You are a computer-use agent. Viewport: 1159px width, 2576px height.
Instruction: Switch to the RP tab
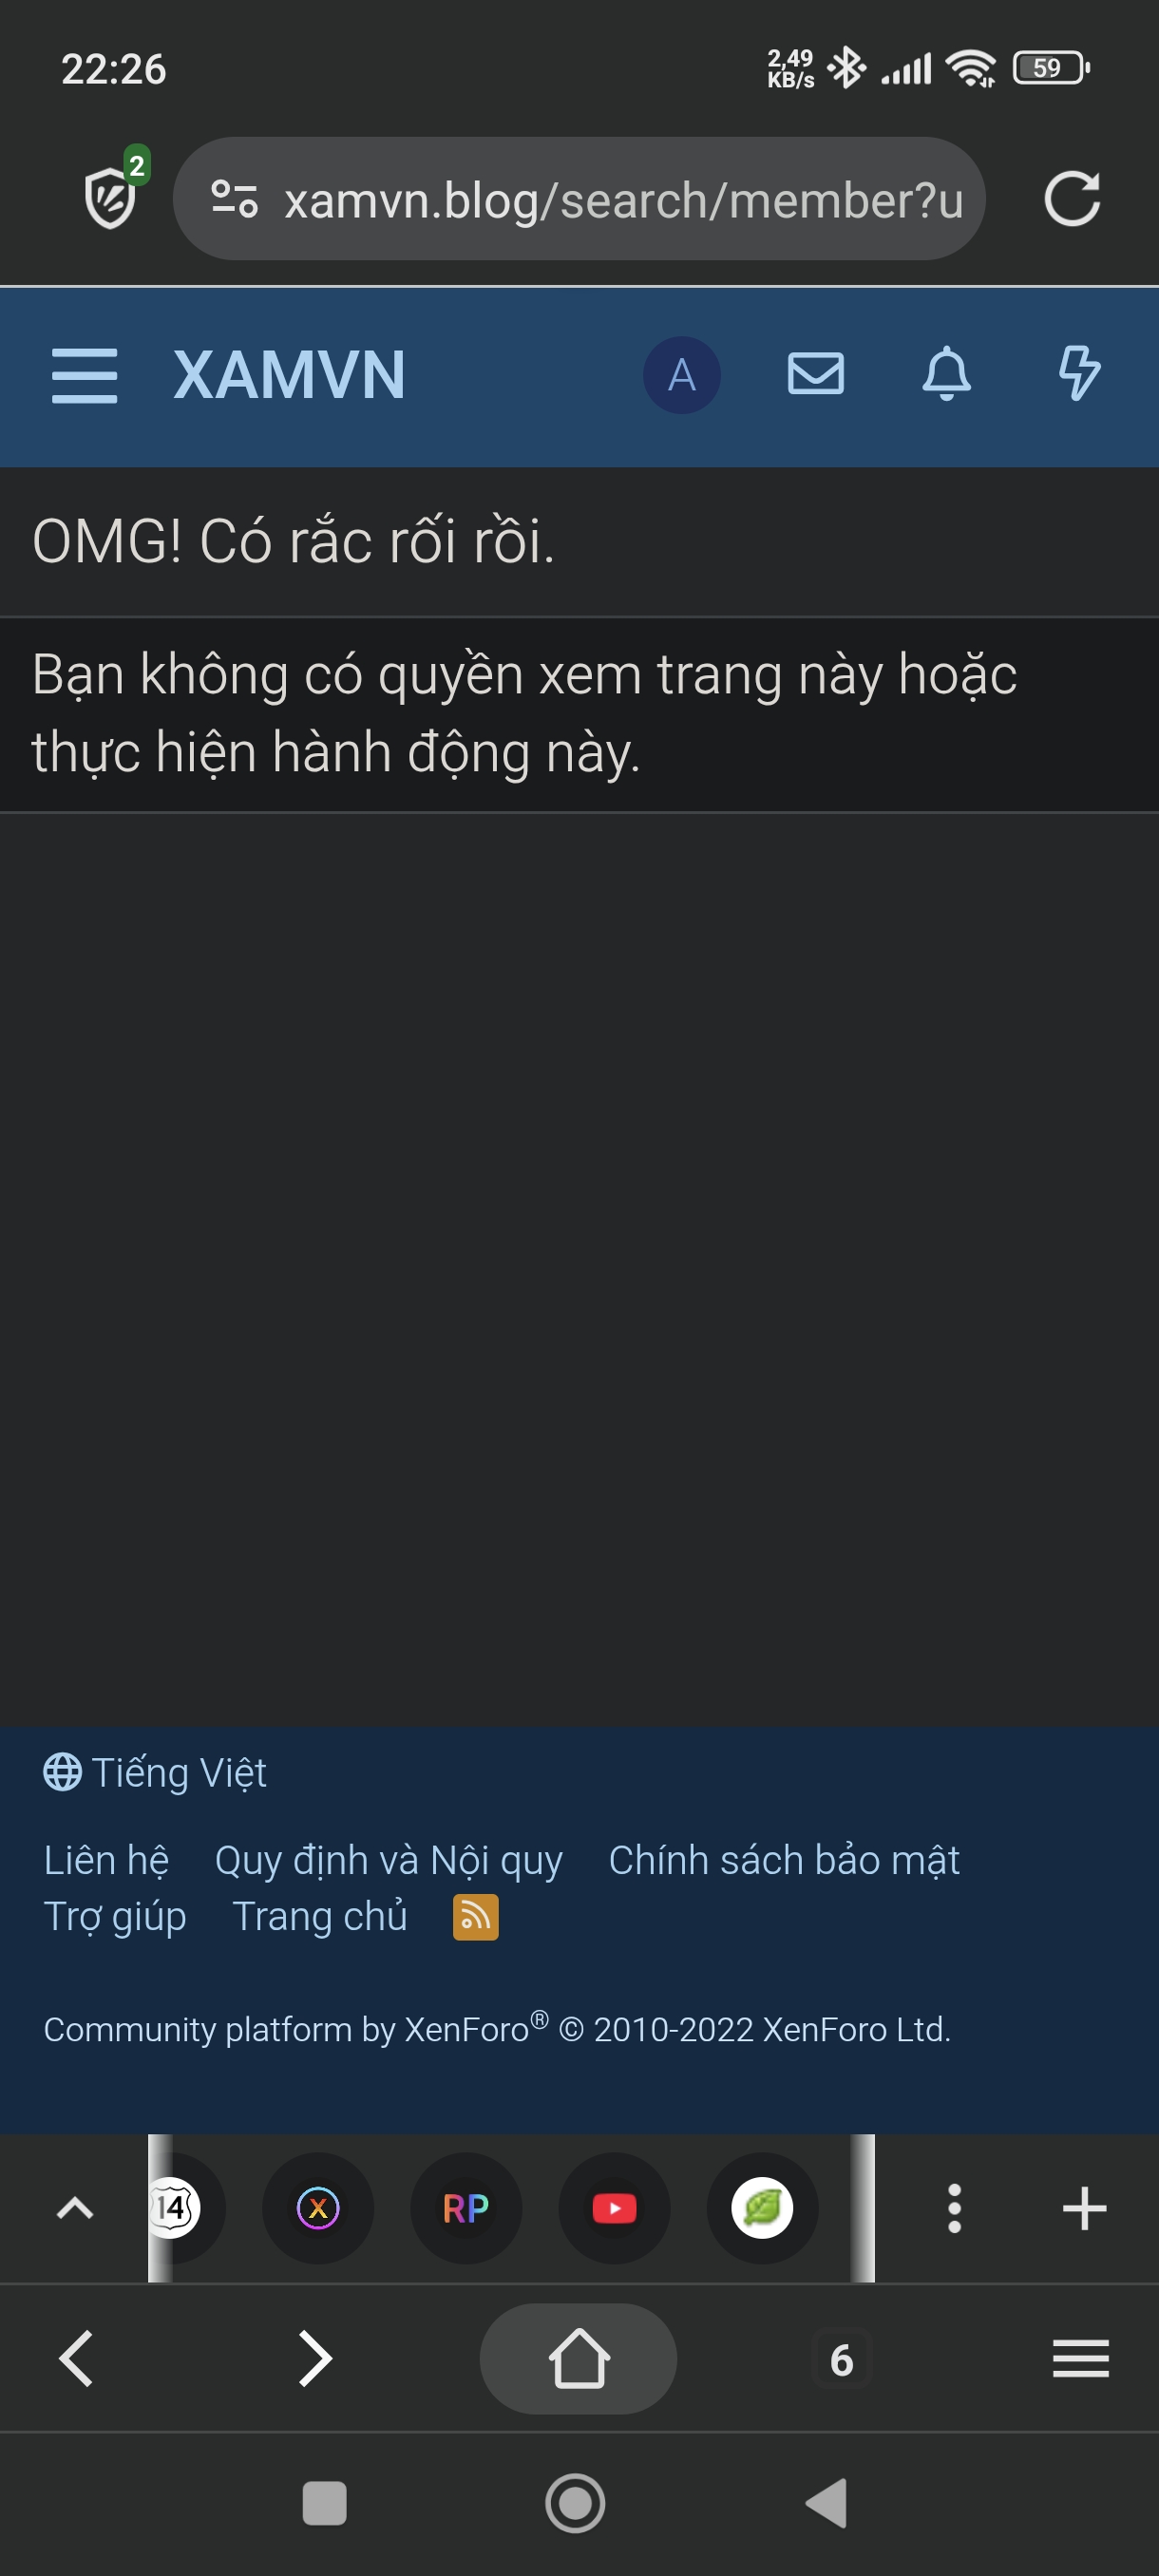coord(466,2208)
